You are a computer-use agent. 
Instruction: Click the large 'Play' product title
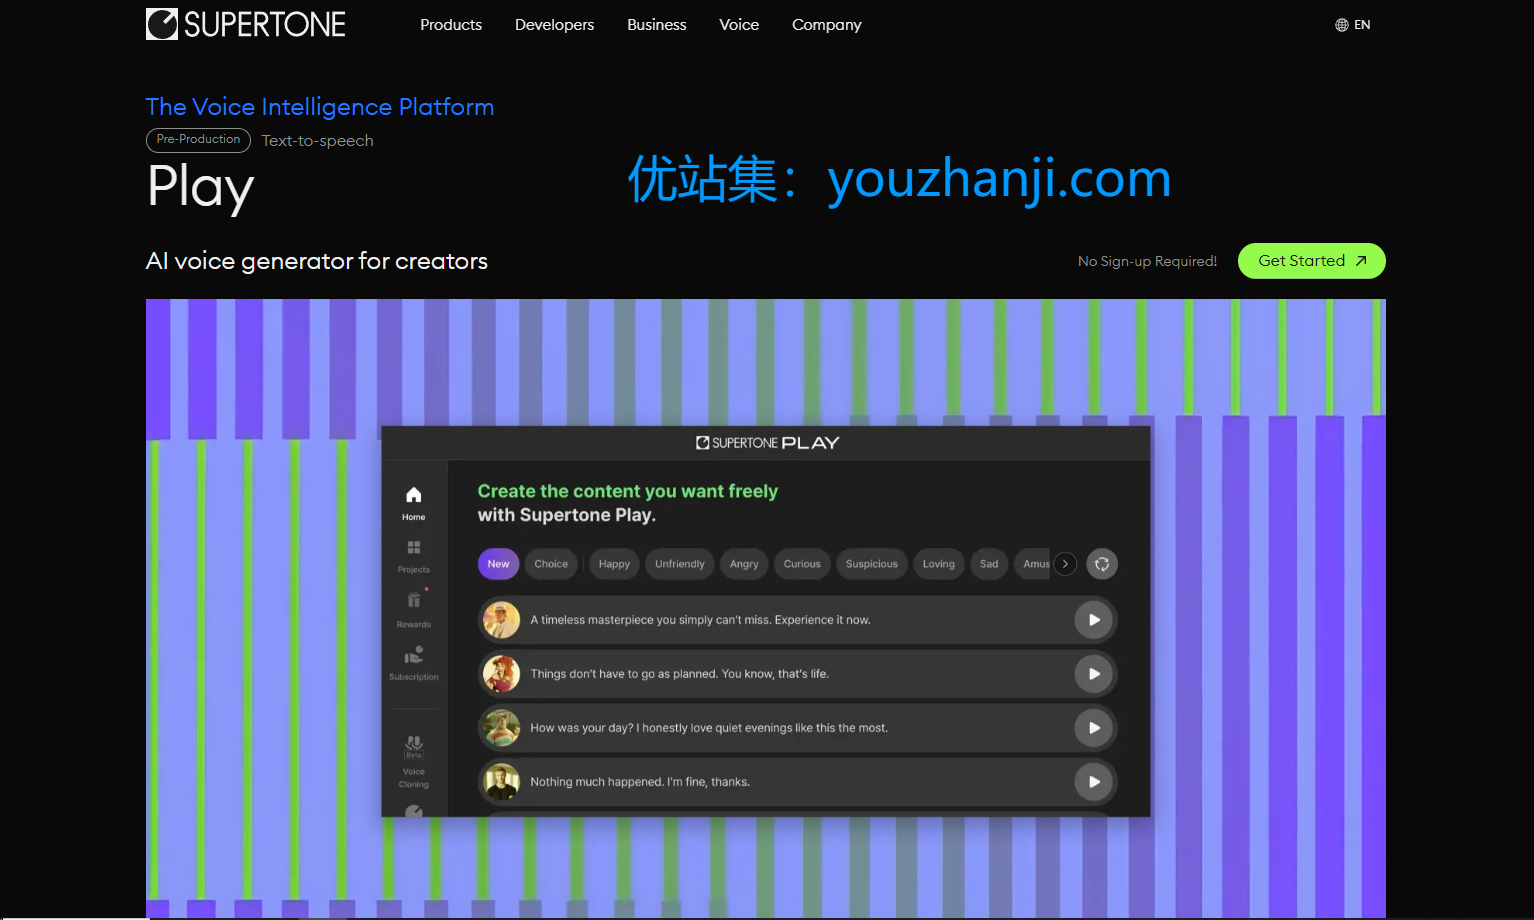coord(200,188)
